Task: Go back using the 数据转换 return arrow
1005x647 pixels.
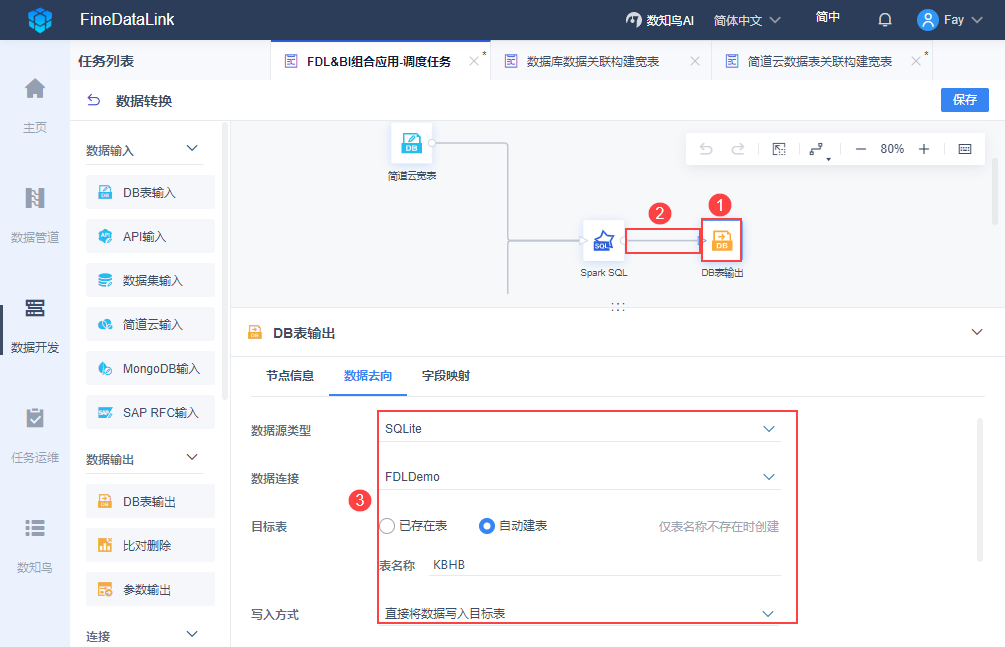Action: click(94, 100)
